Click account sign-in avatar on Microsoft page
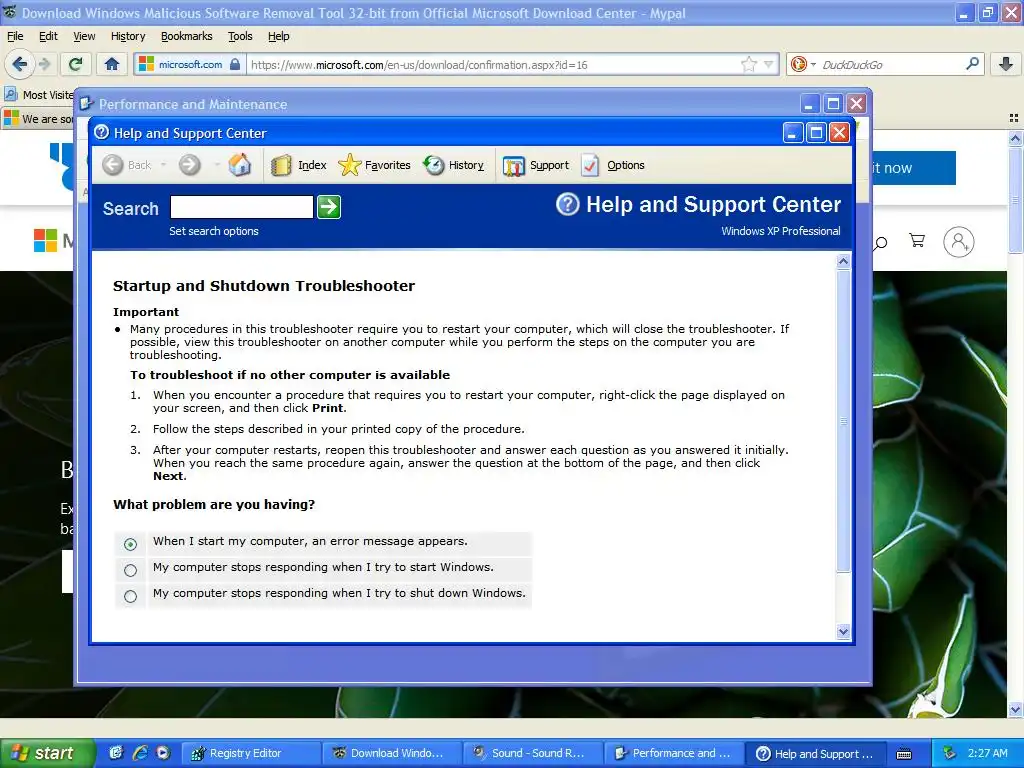 (959, 242)
